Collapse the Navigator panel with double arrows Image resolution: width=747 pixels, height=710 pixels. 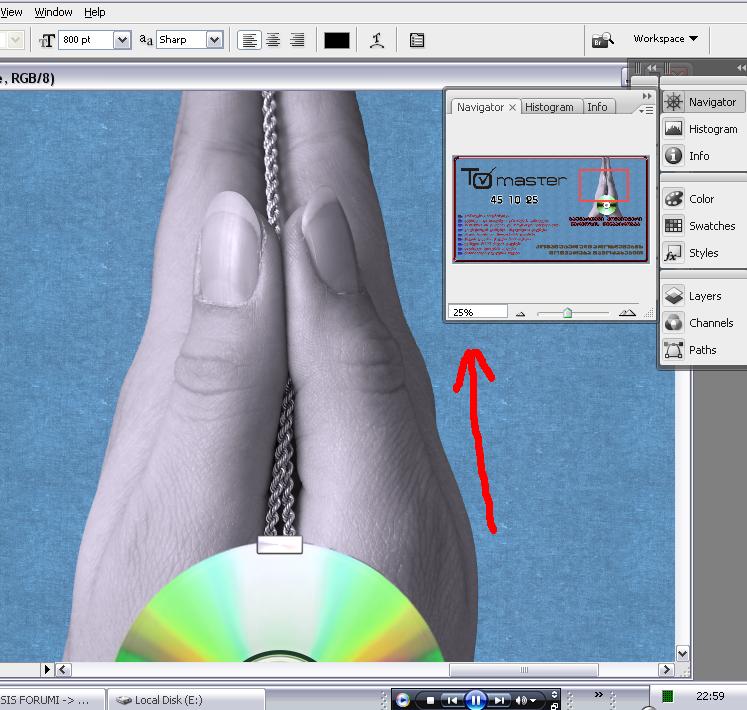coord(646,96)
